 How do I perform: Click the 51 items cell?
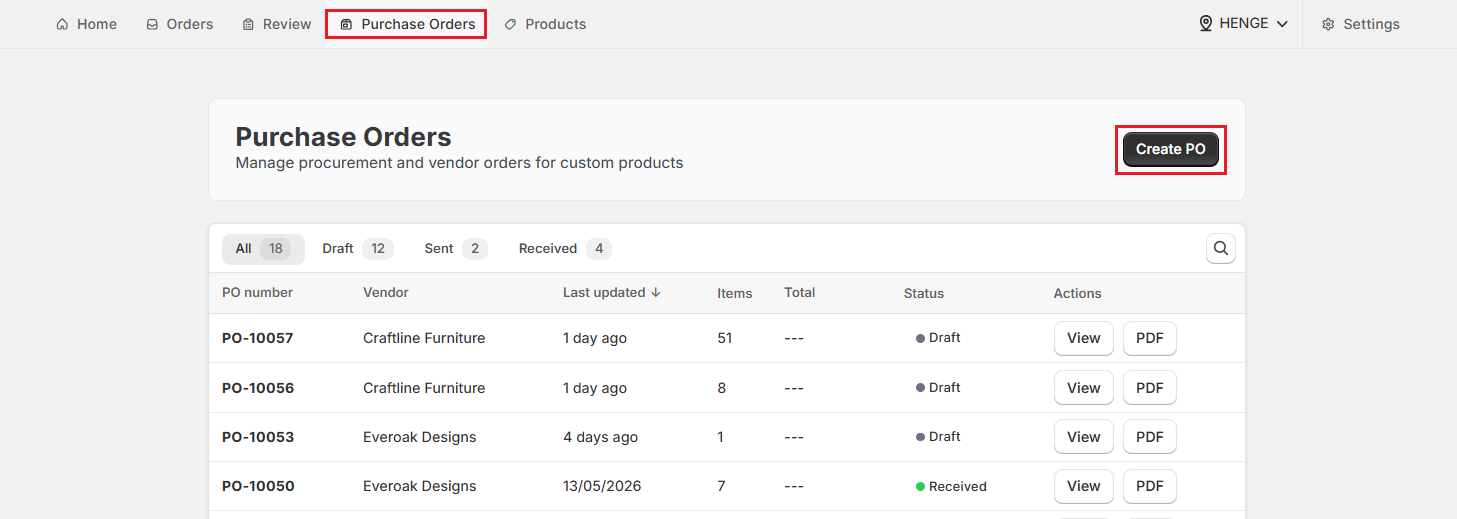click(725, 338)
